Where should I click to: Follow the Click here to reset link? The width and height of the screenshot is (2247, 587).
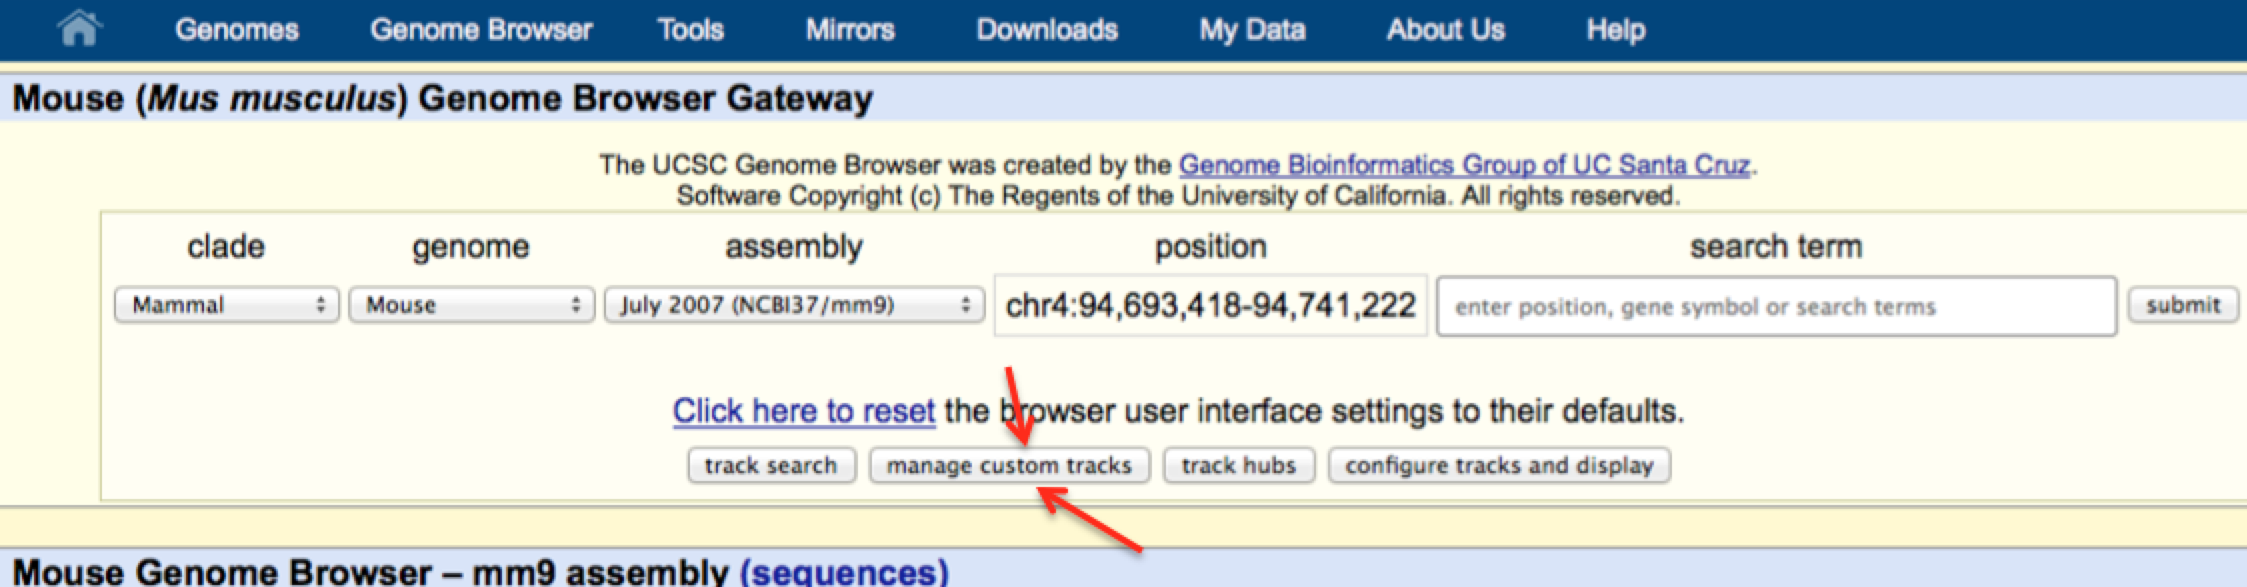(803, 411)
